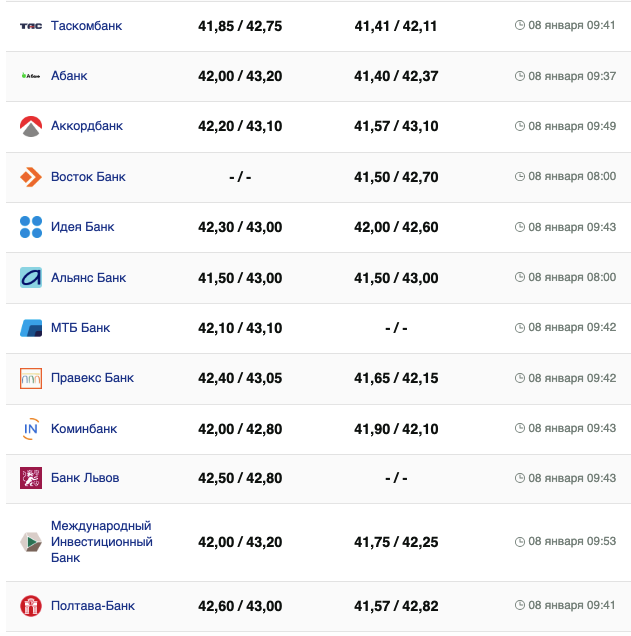Click the Аккордбанк red logo icon
The height and width of the screenshot is (636, 631).
(x=31, y=126)
